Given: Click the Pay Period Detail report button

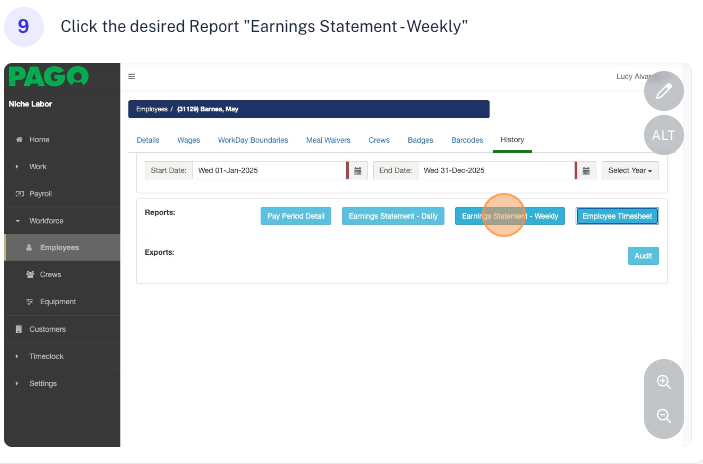Looking at the screenshot, I should tap(295, 215).
